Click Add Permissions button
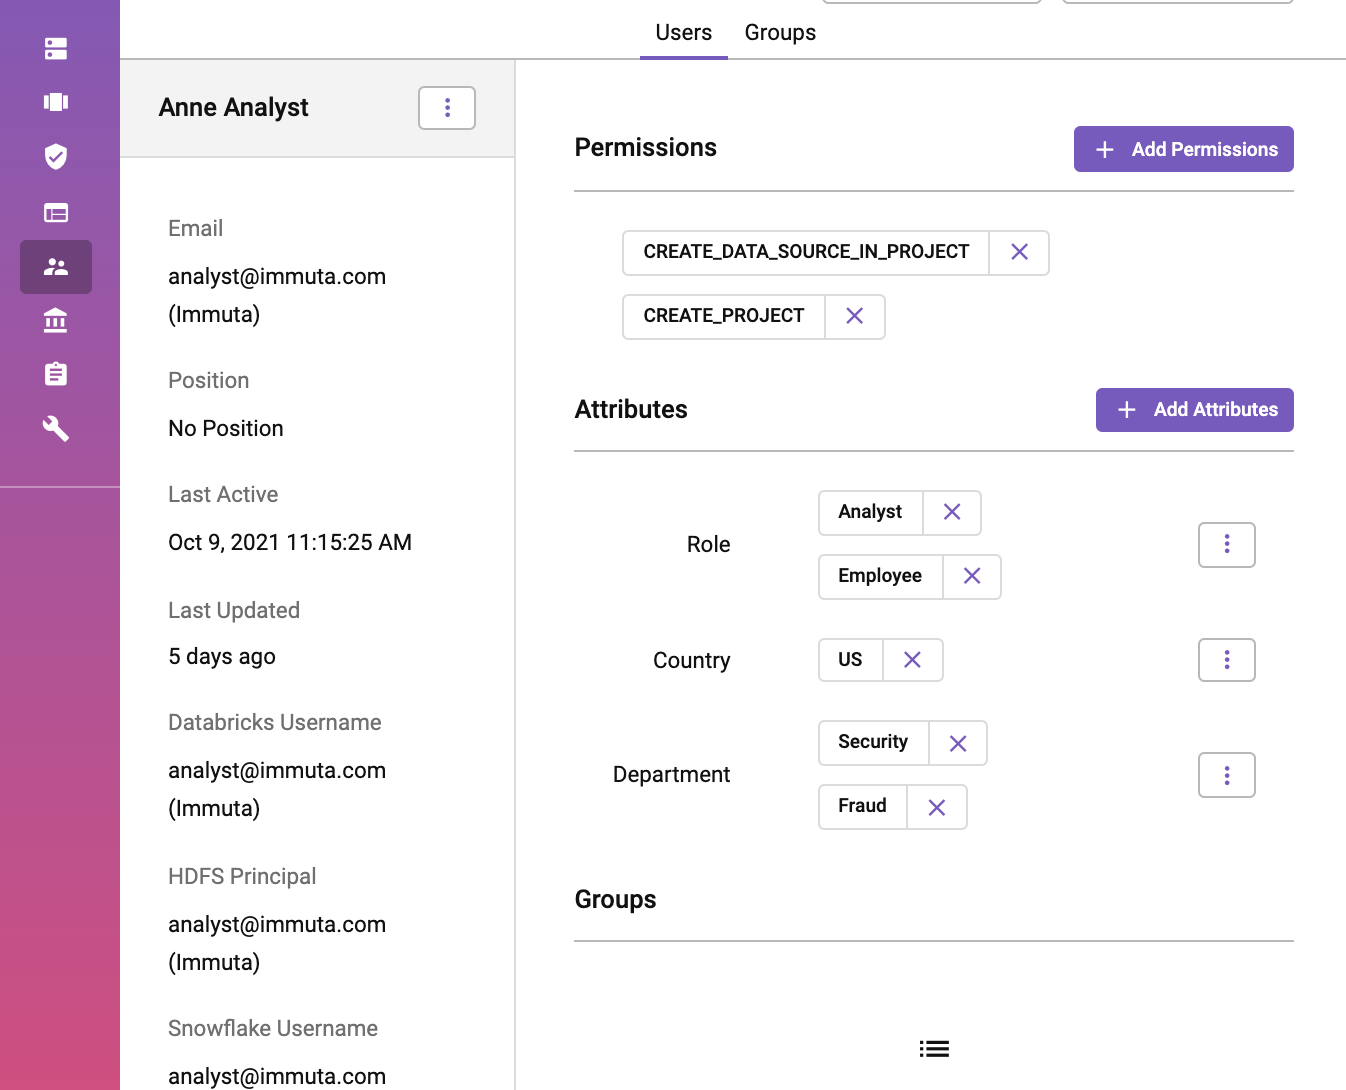 click(1184, 149)
